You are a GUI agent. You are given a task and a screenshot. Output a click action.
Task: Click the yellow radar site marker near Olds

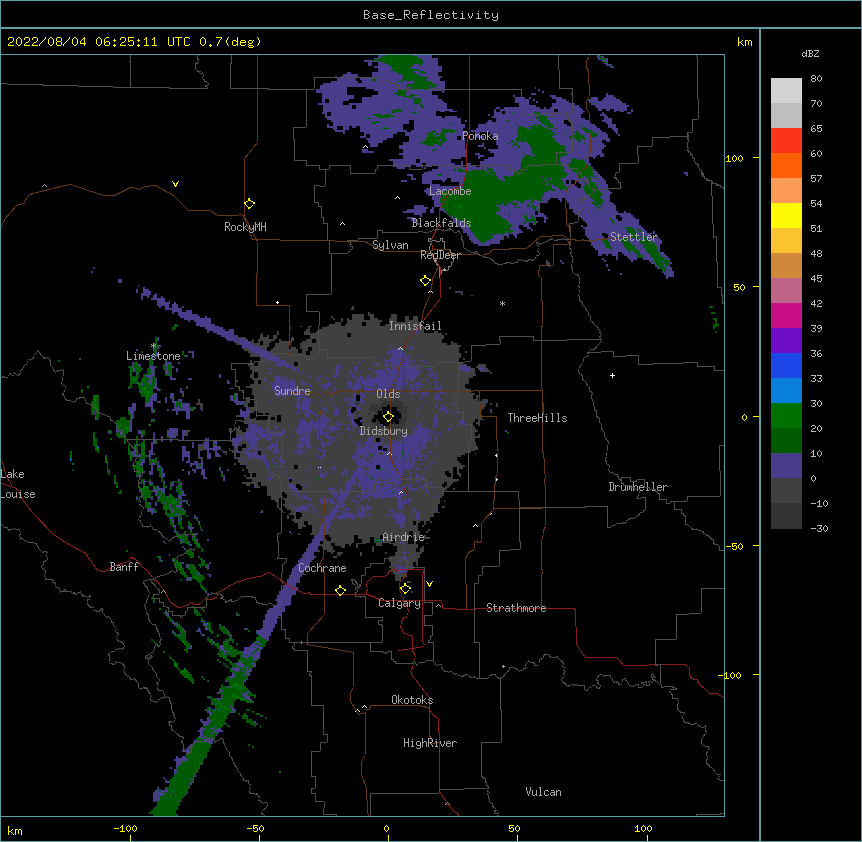pyautogui.click(x=388, y=417)
